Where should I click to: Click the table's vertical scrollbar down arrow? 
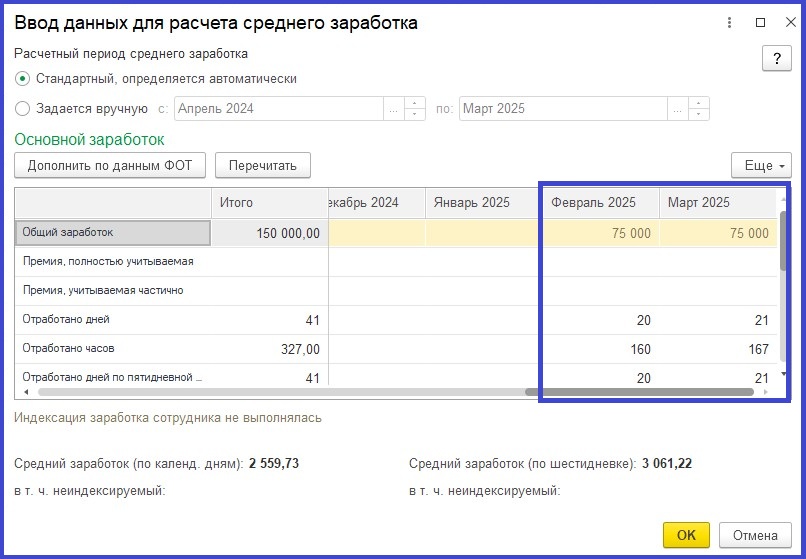coord(784,374)
